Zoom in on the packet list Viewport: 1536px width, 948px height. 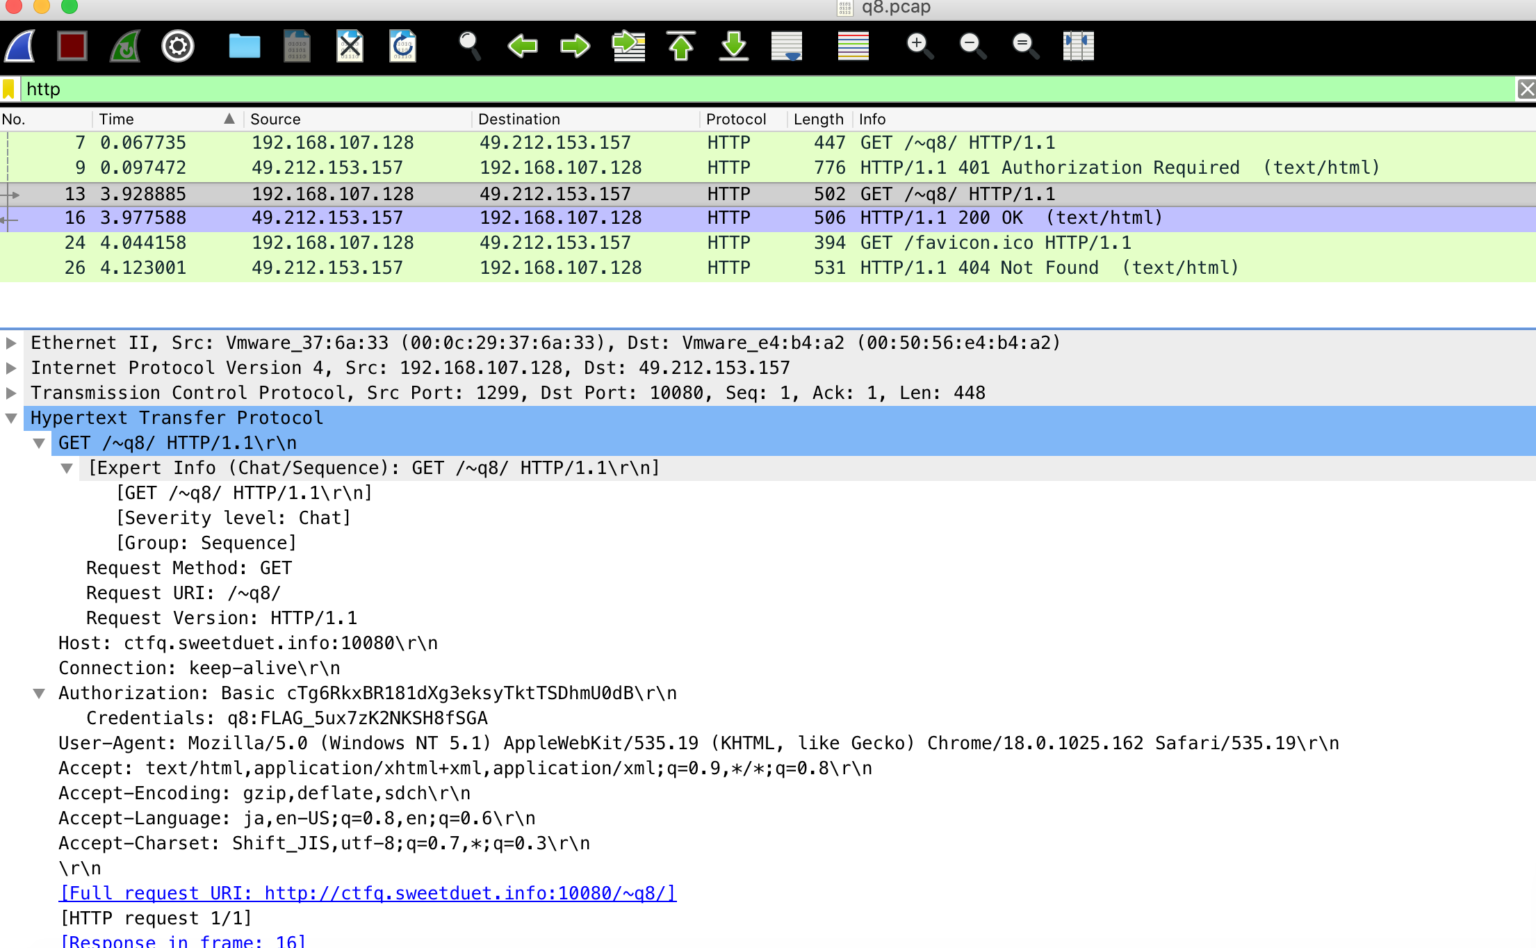point(919,46)
